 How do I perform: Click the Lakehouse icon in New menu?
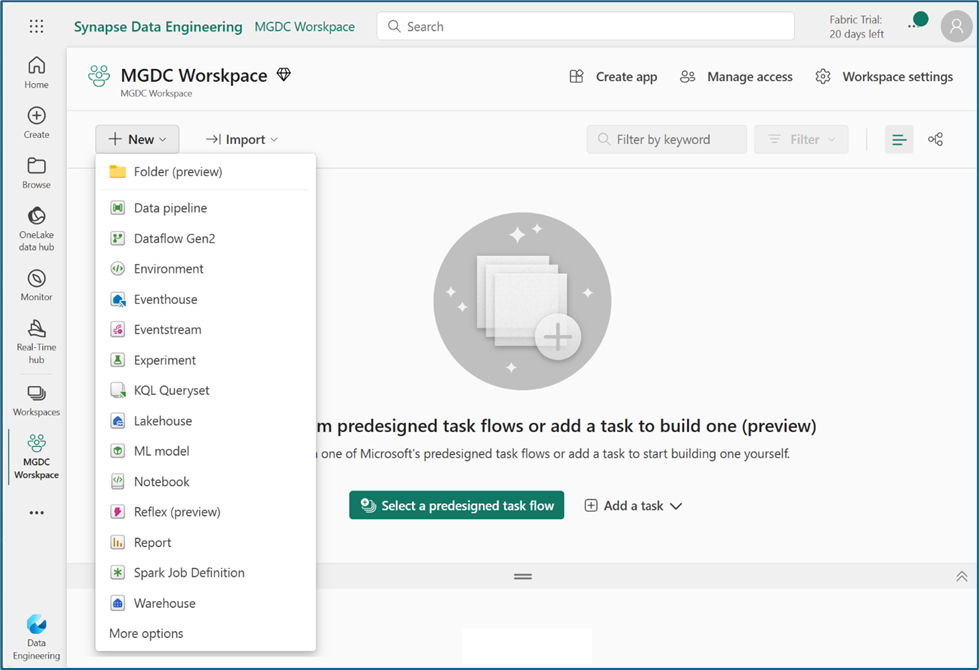coord(117,421)
